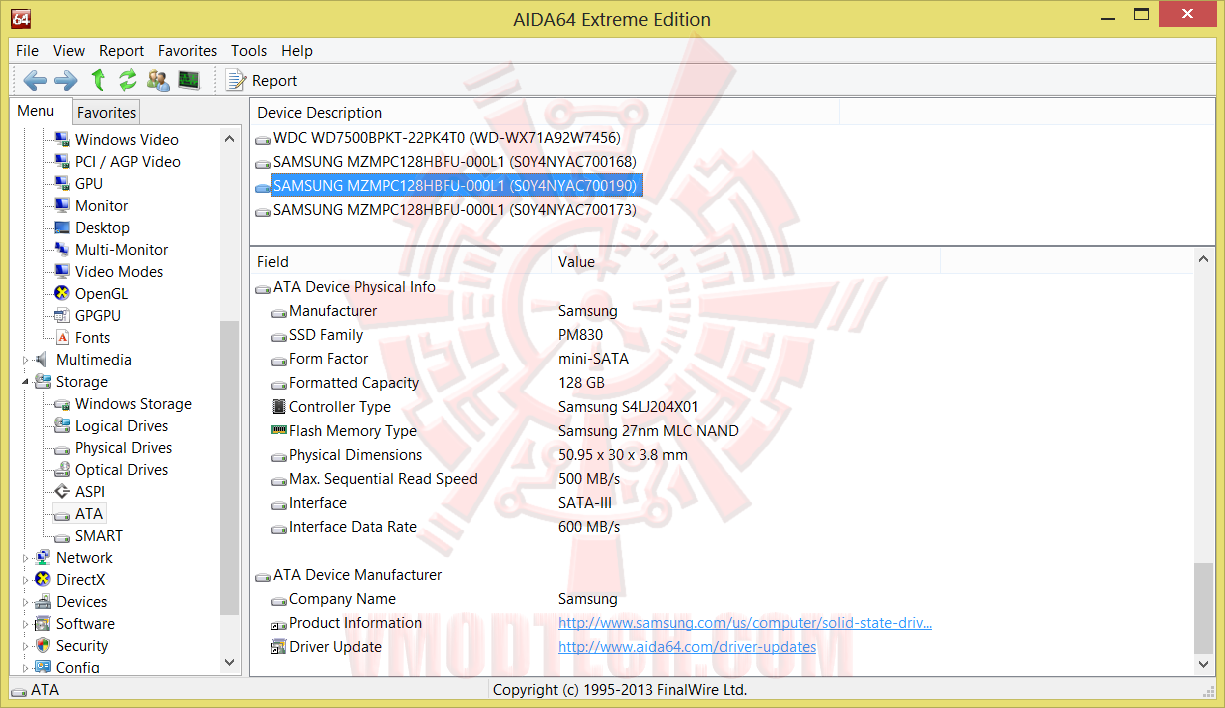Open the Monitor page in tree
The height and width of the screenshot is (708, 1225).
point(101,206)
